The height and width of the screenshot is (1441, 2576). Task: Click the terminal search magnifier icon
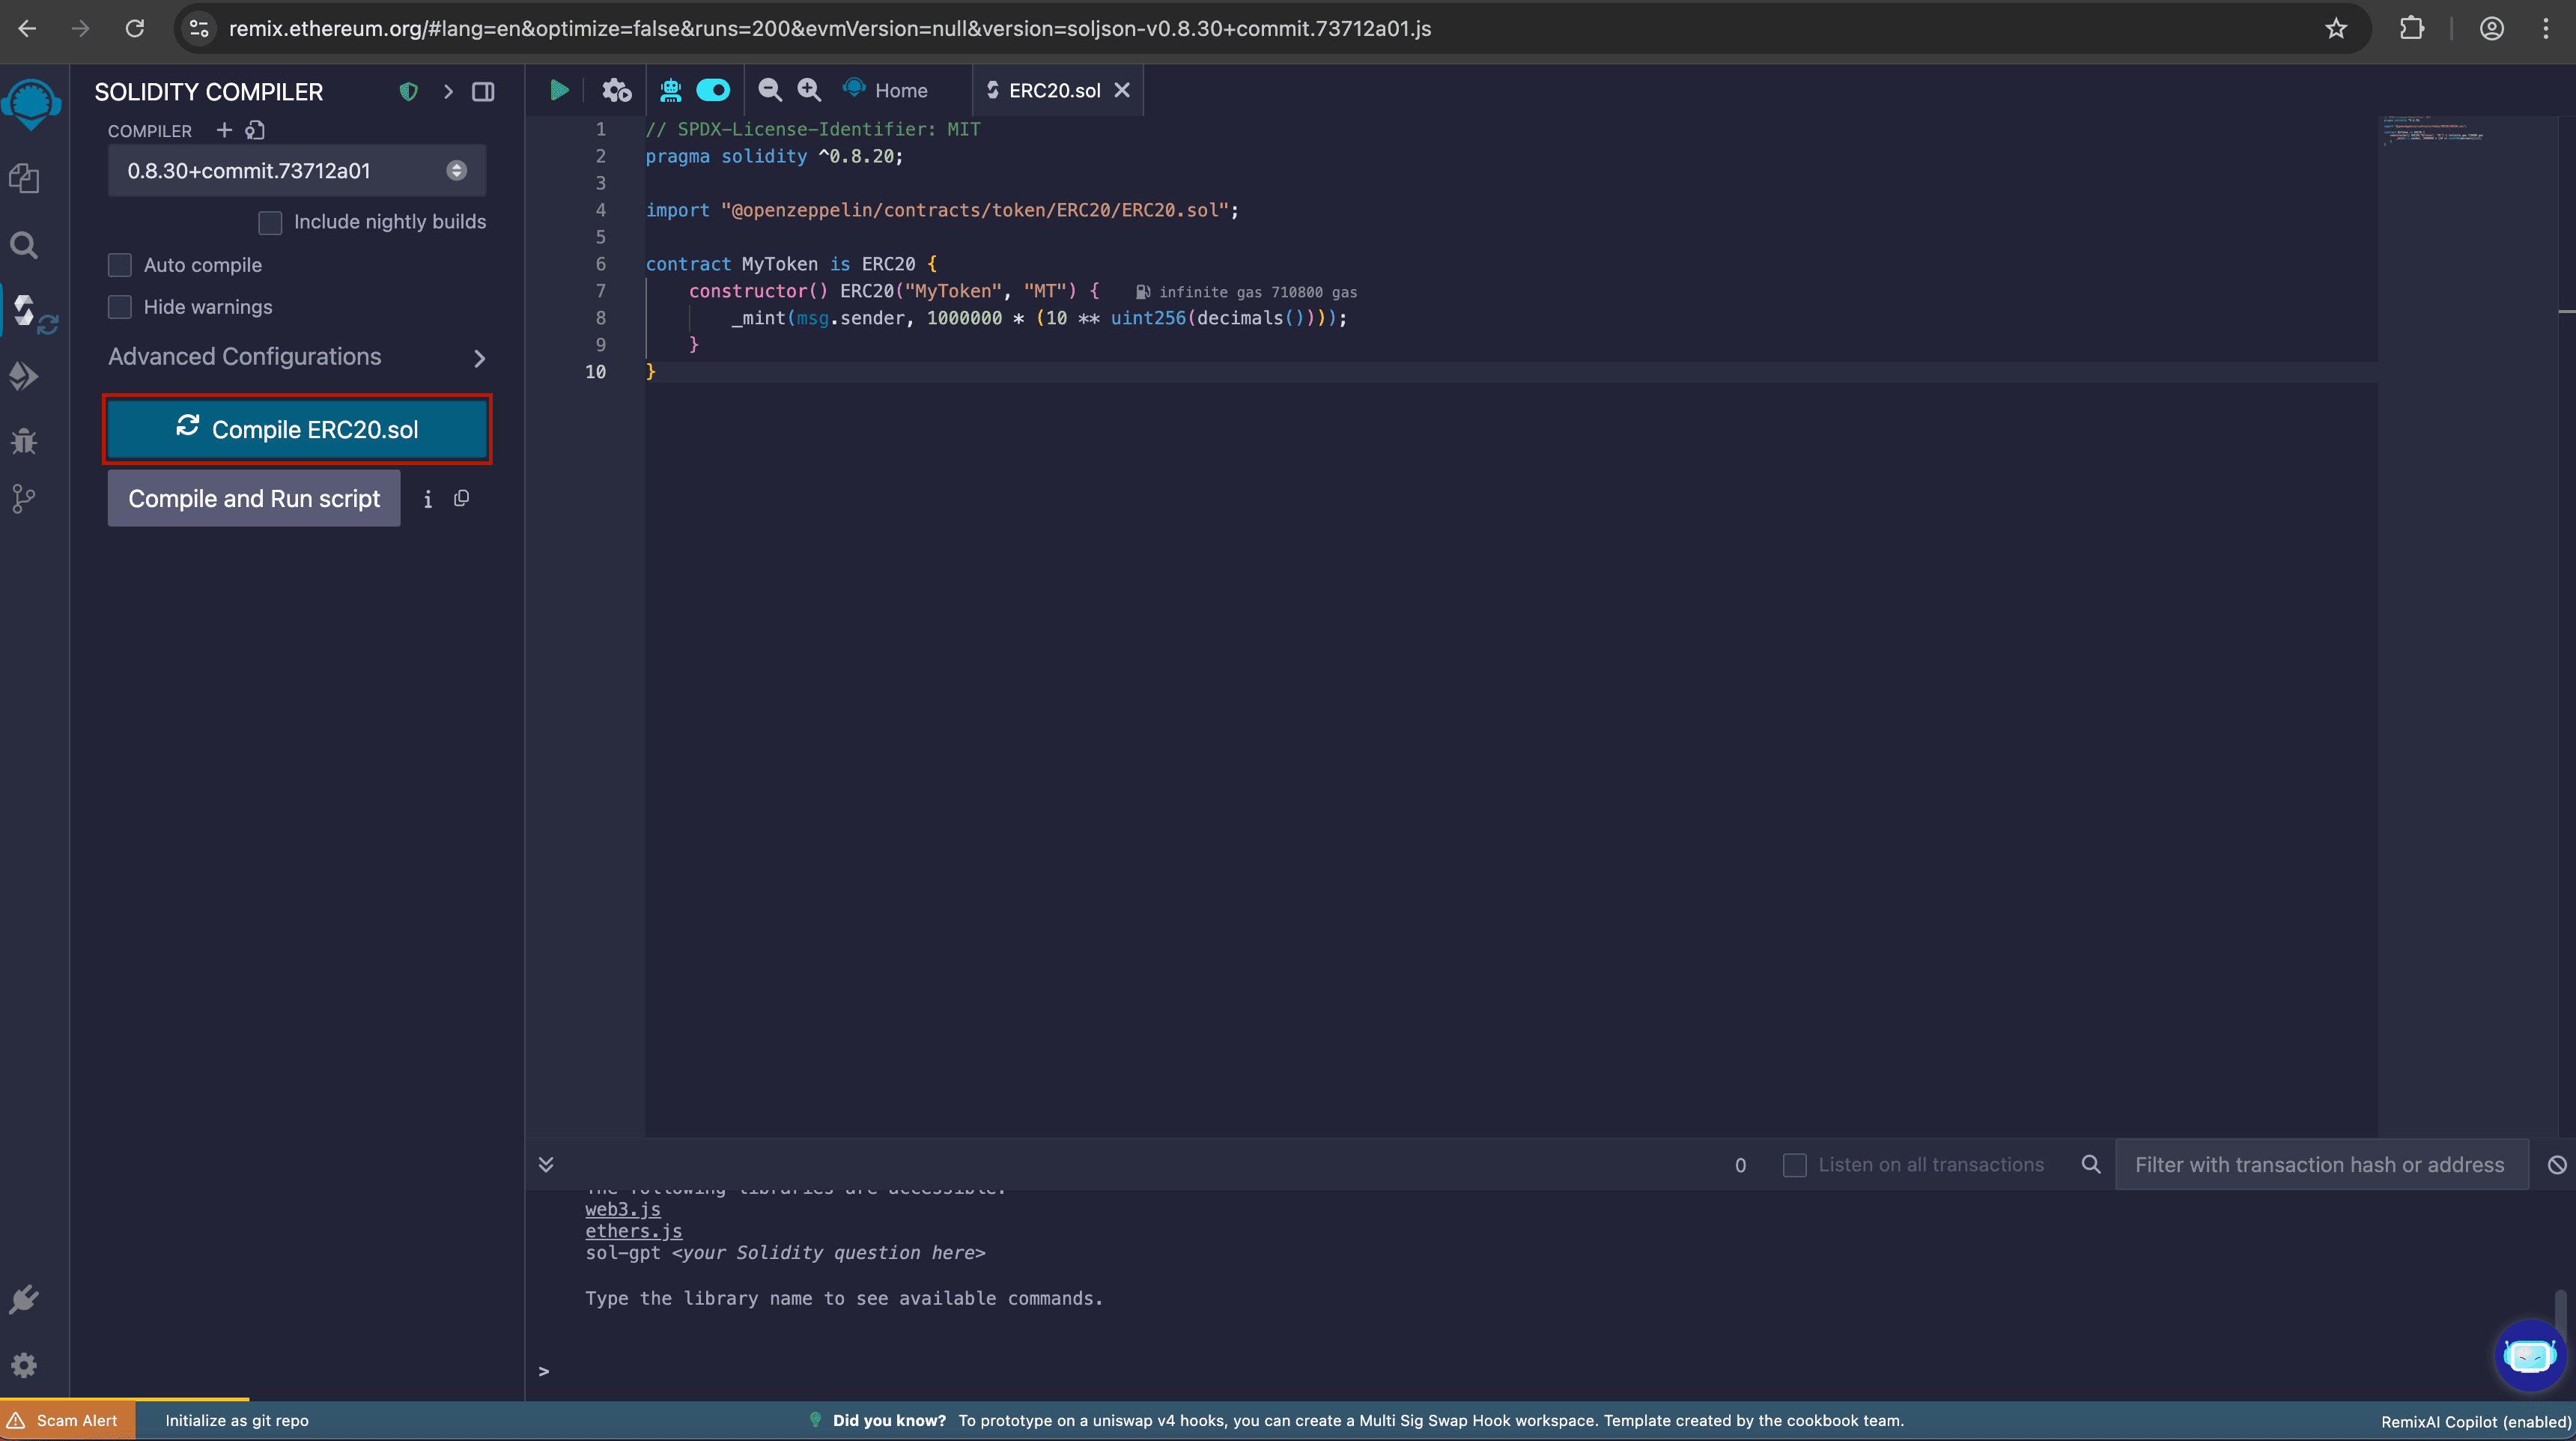(2091, 1164)
